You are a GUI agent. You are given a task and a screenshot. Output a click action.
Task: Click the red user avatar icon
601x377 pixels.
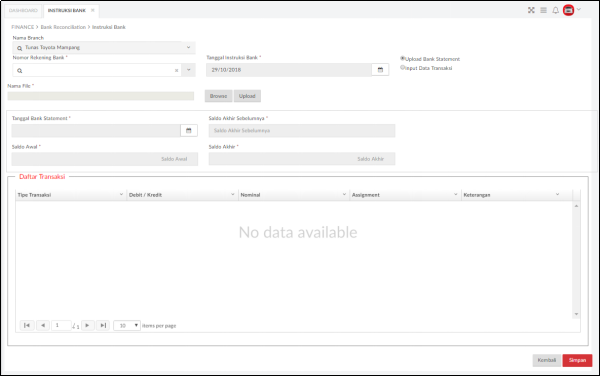coord(568,10)
